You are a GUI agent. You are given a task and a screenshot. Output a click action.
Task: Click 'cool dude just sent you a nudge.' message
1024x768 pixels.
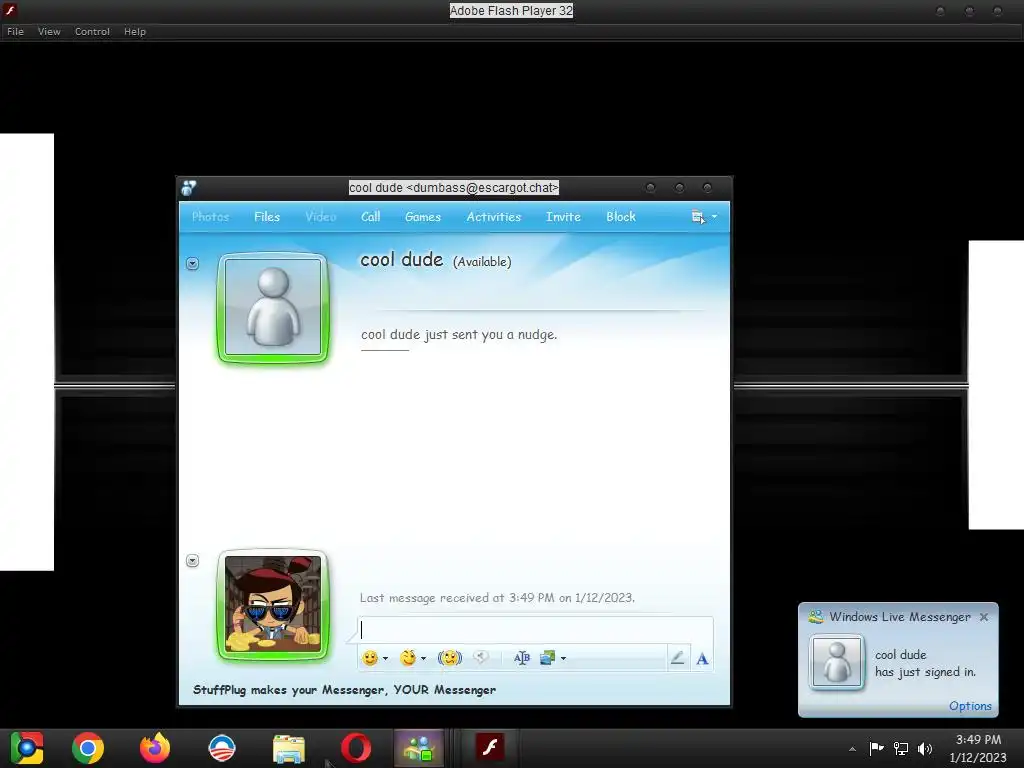coord(459,335)
